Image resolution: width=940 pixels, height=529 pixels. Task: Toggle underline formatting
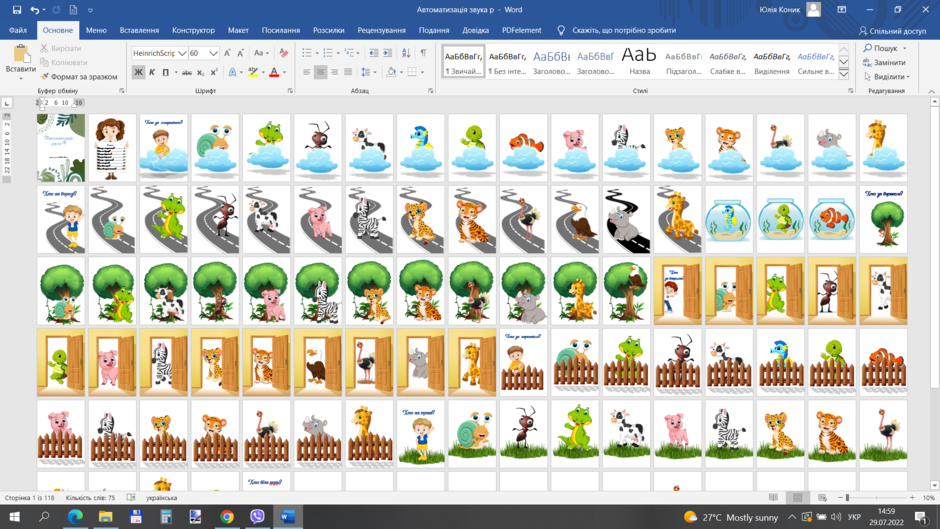click(165, 73)
